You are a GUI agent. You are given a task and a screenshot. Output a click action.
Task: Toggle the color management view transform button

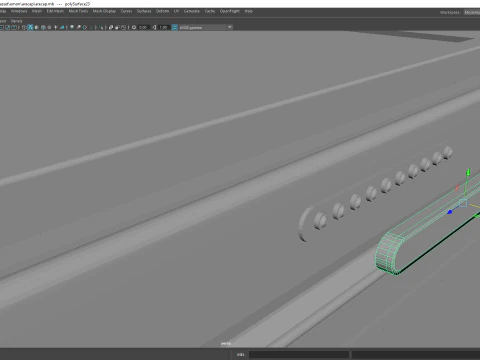(x=174, y=27)
